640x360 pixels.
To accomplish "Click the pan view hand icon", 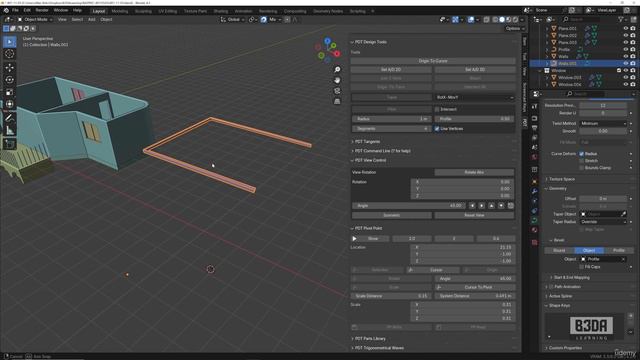I will click(x=337, y=80).
